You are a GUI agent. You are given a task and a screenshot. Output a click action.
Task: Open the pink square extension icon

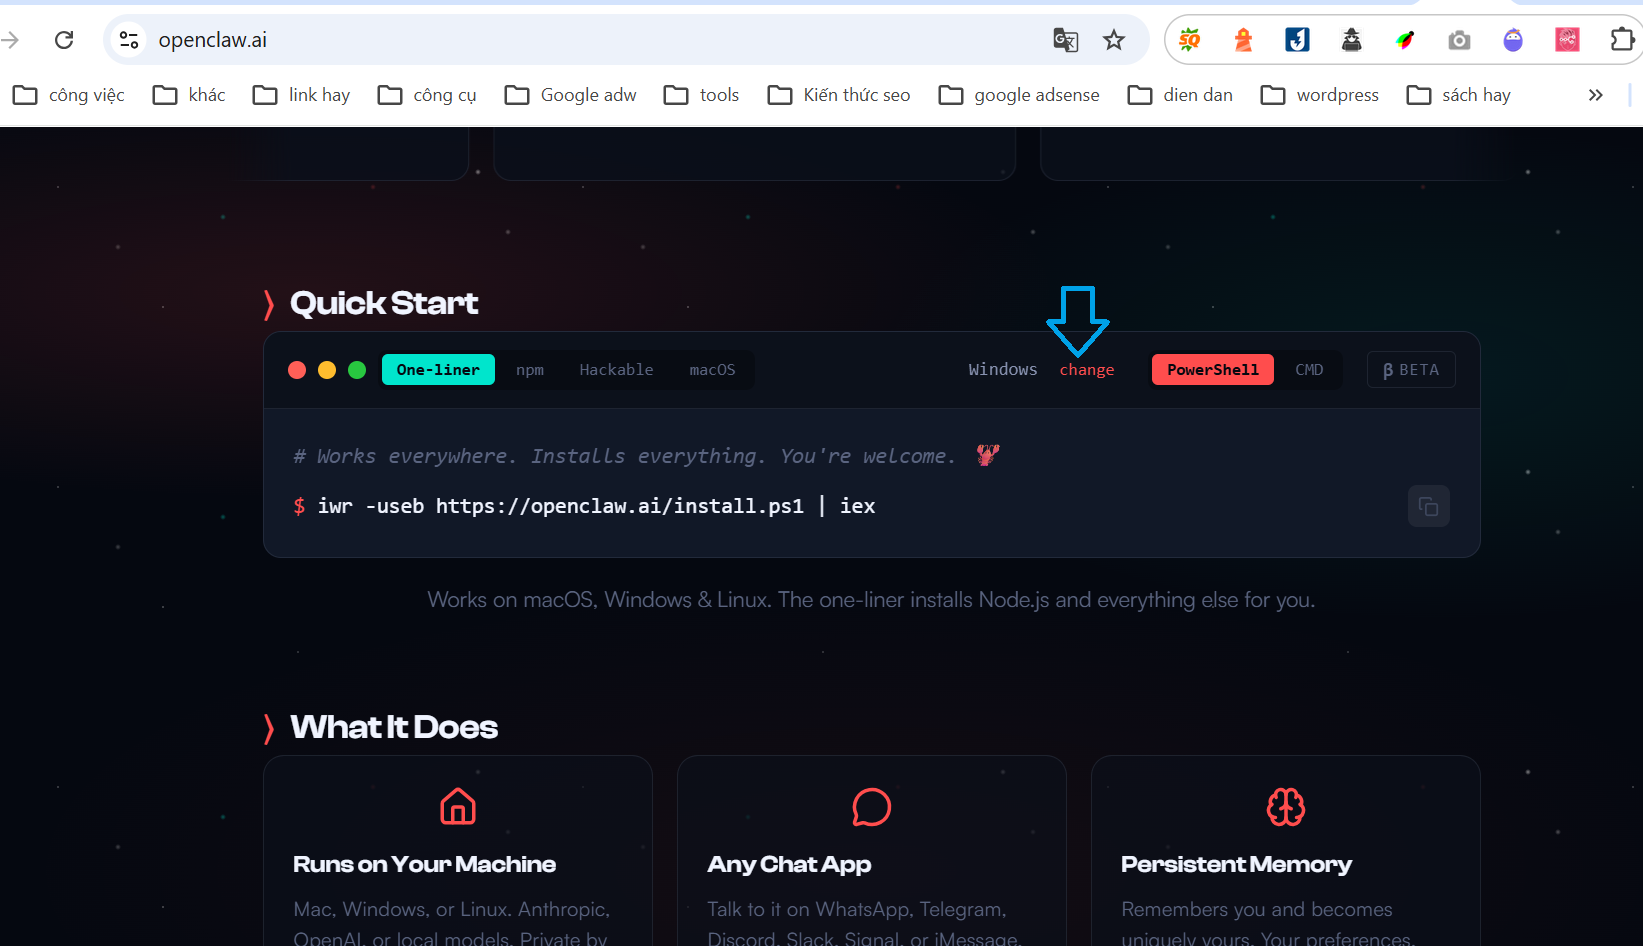(1567, 40)
